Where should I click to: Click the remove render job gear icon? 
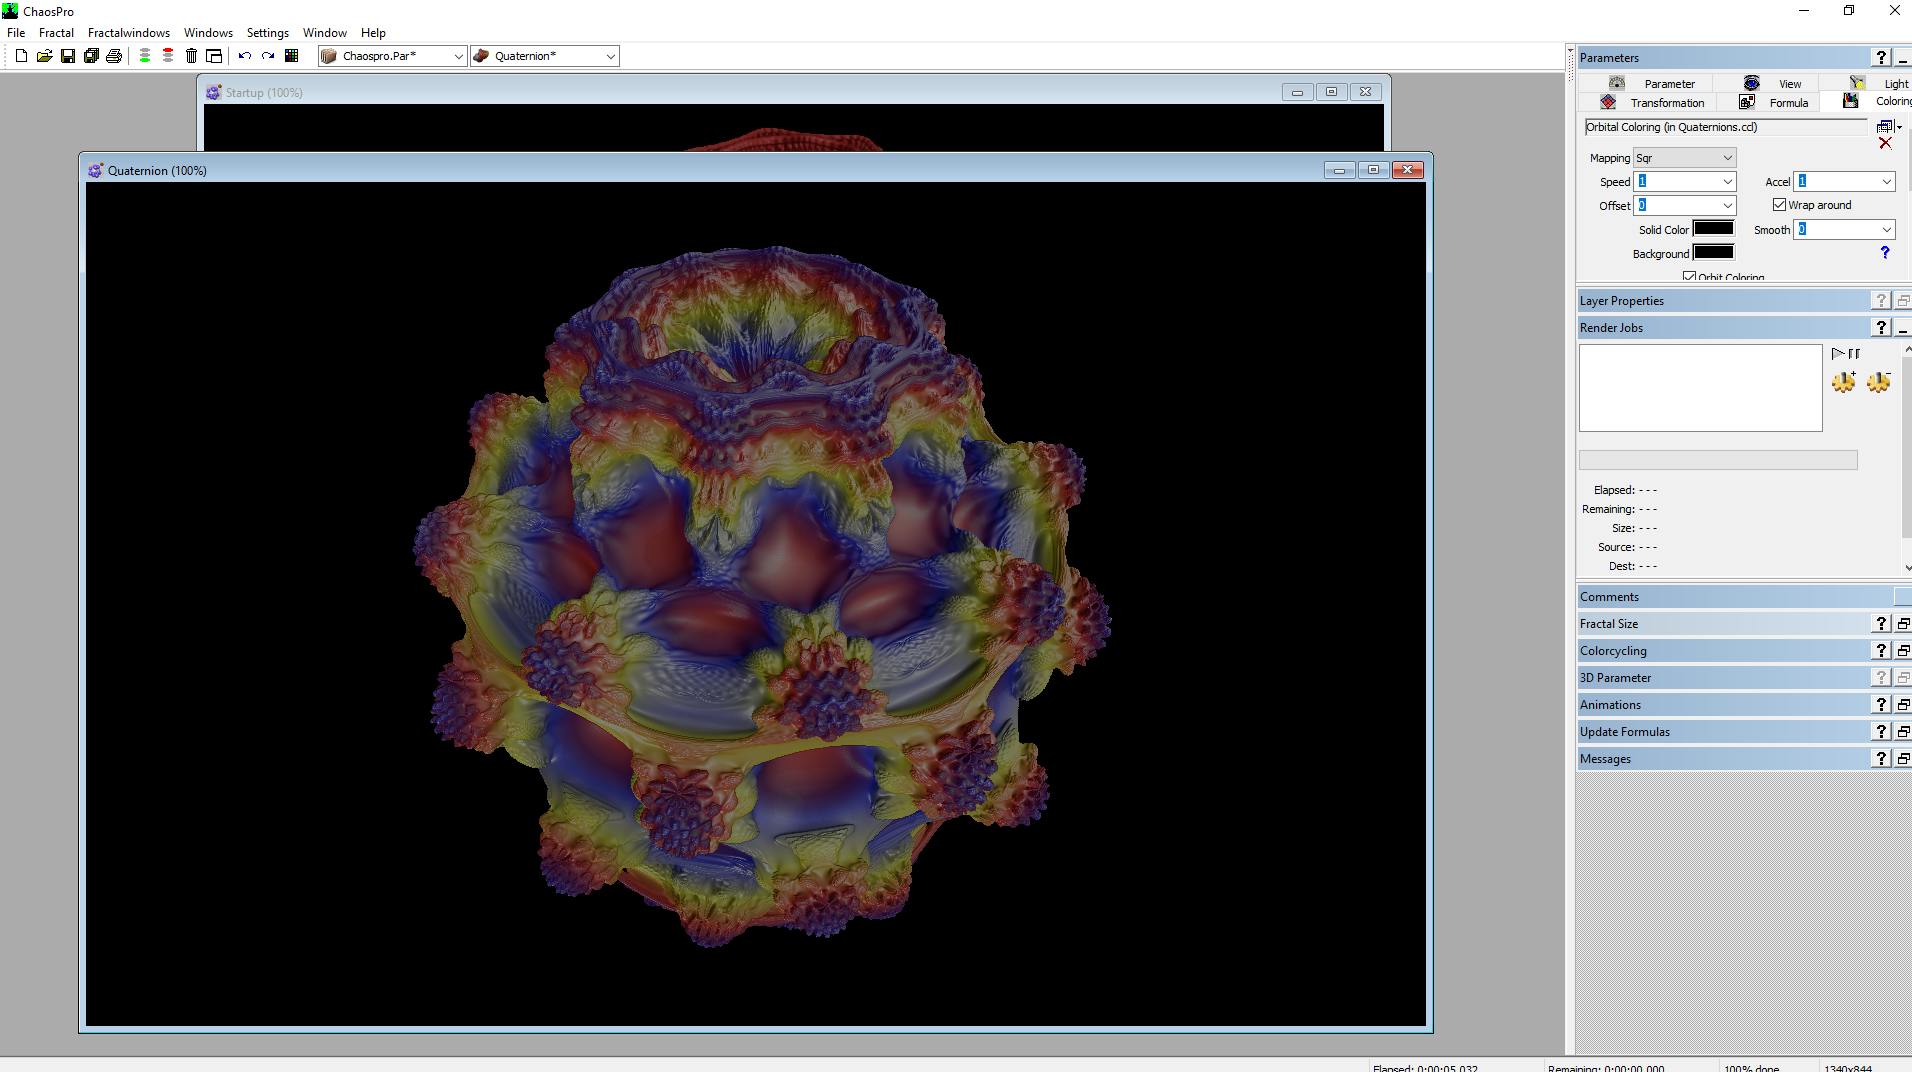click(1879, 382)
